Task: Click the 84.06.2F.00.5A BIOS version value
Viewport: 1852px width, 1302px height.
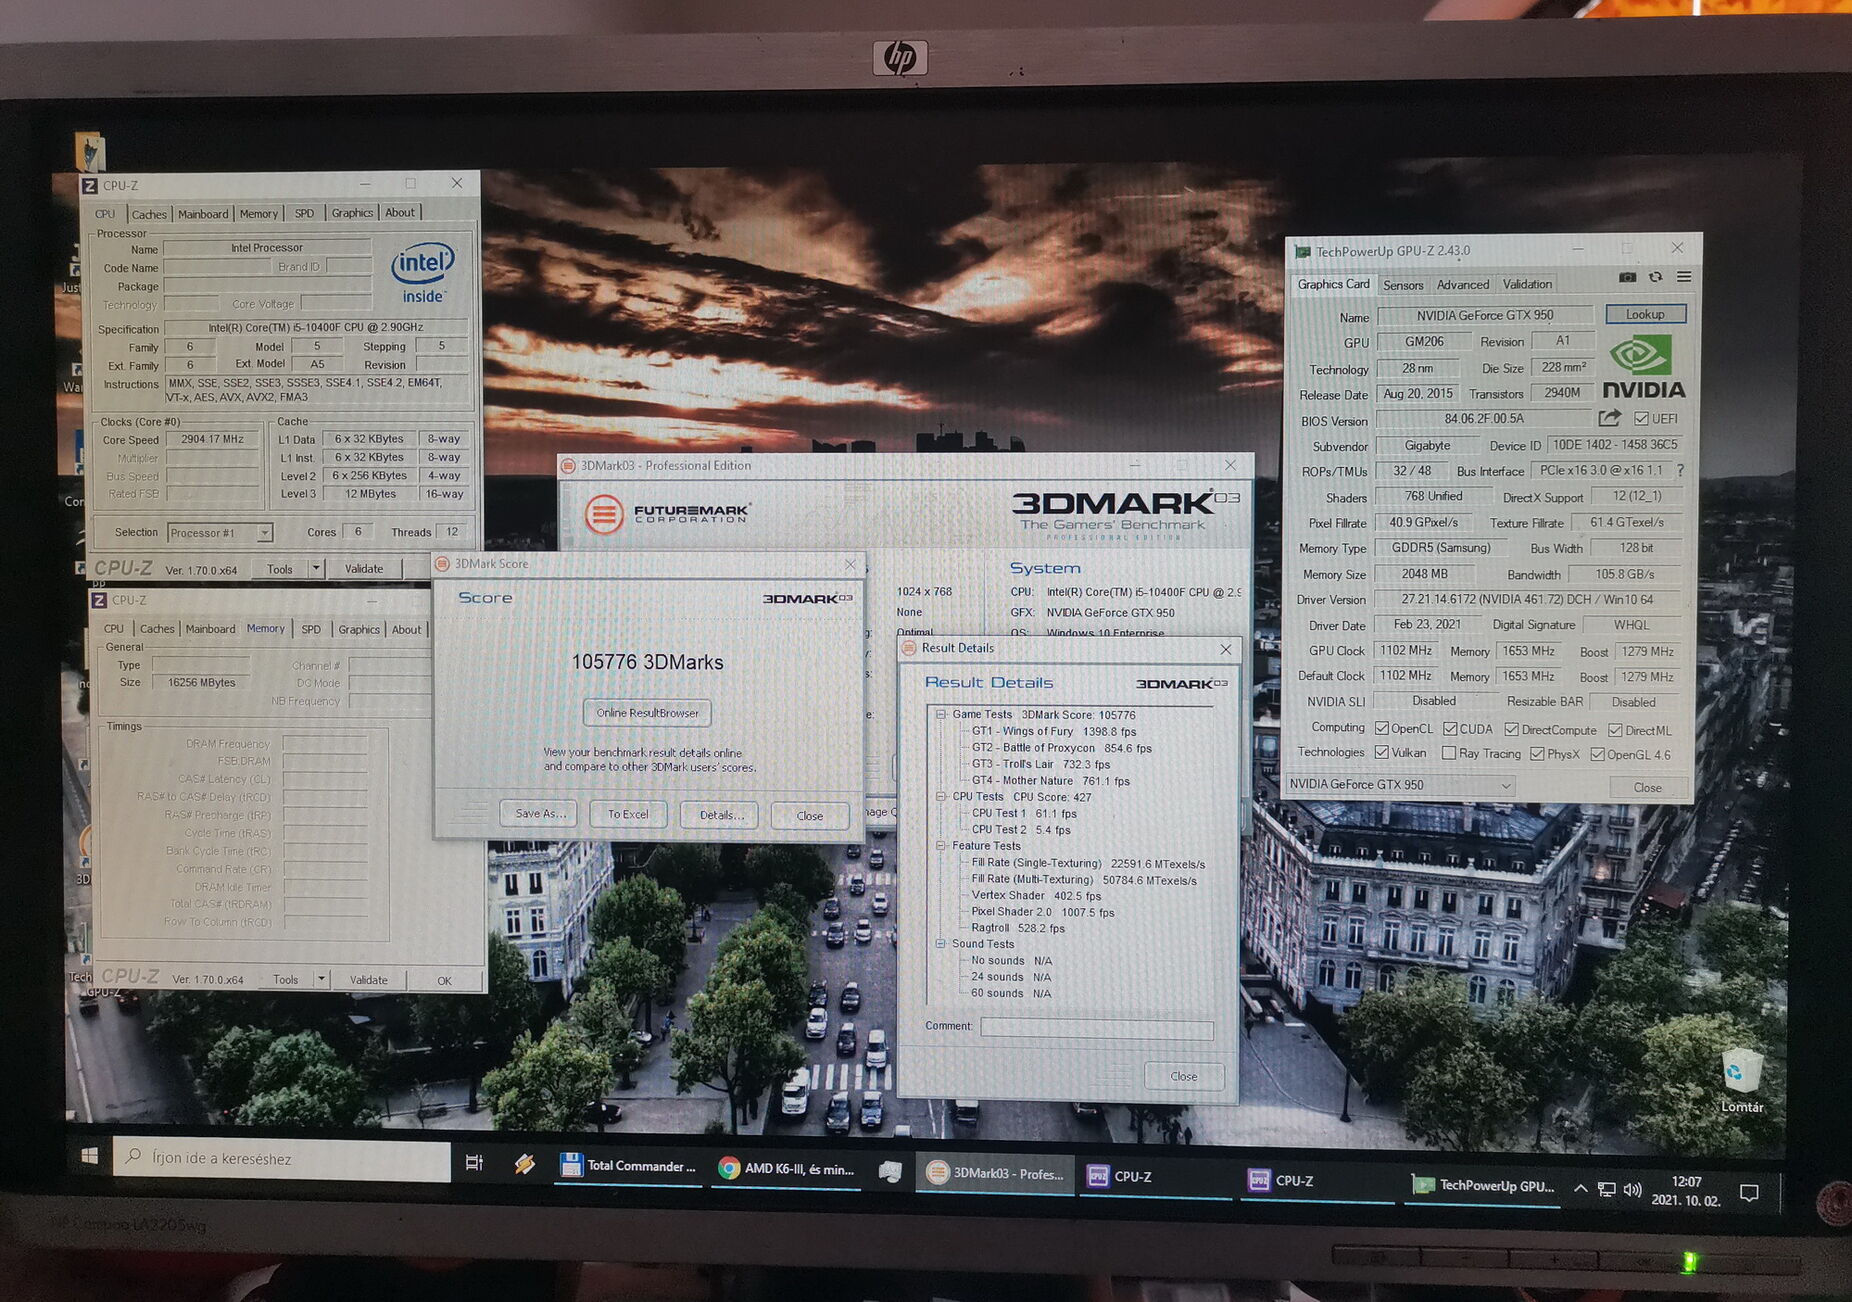Action: tap(1483, 418)
